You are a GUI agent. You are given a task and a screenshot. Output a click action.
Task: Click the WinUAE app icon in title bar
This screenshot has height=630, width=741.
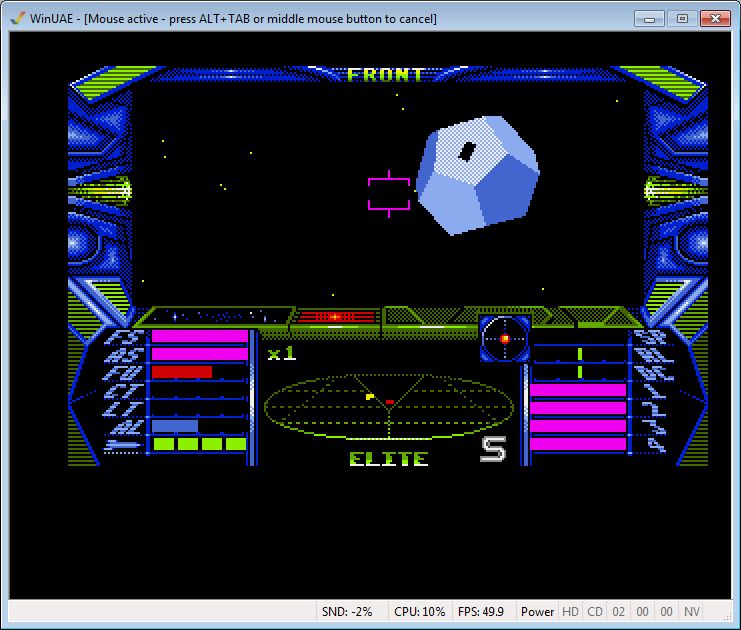(17, 18)
